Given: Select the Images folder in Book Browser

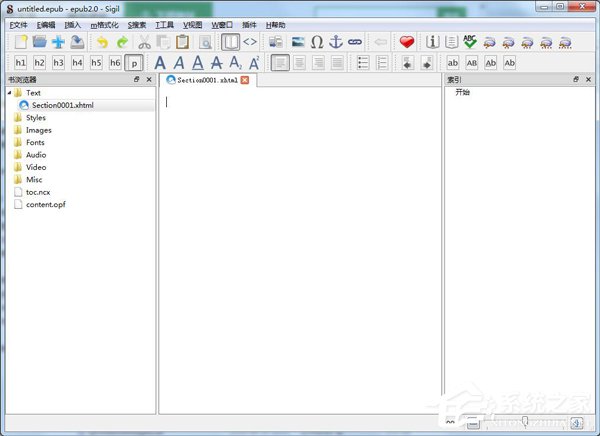Looking at the screenshot, I should [x=38, y=130].
